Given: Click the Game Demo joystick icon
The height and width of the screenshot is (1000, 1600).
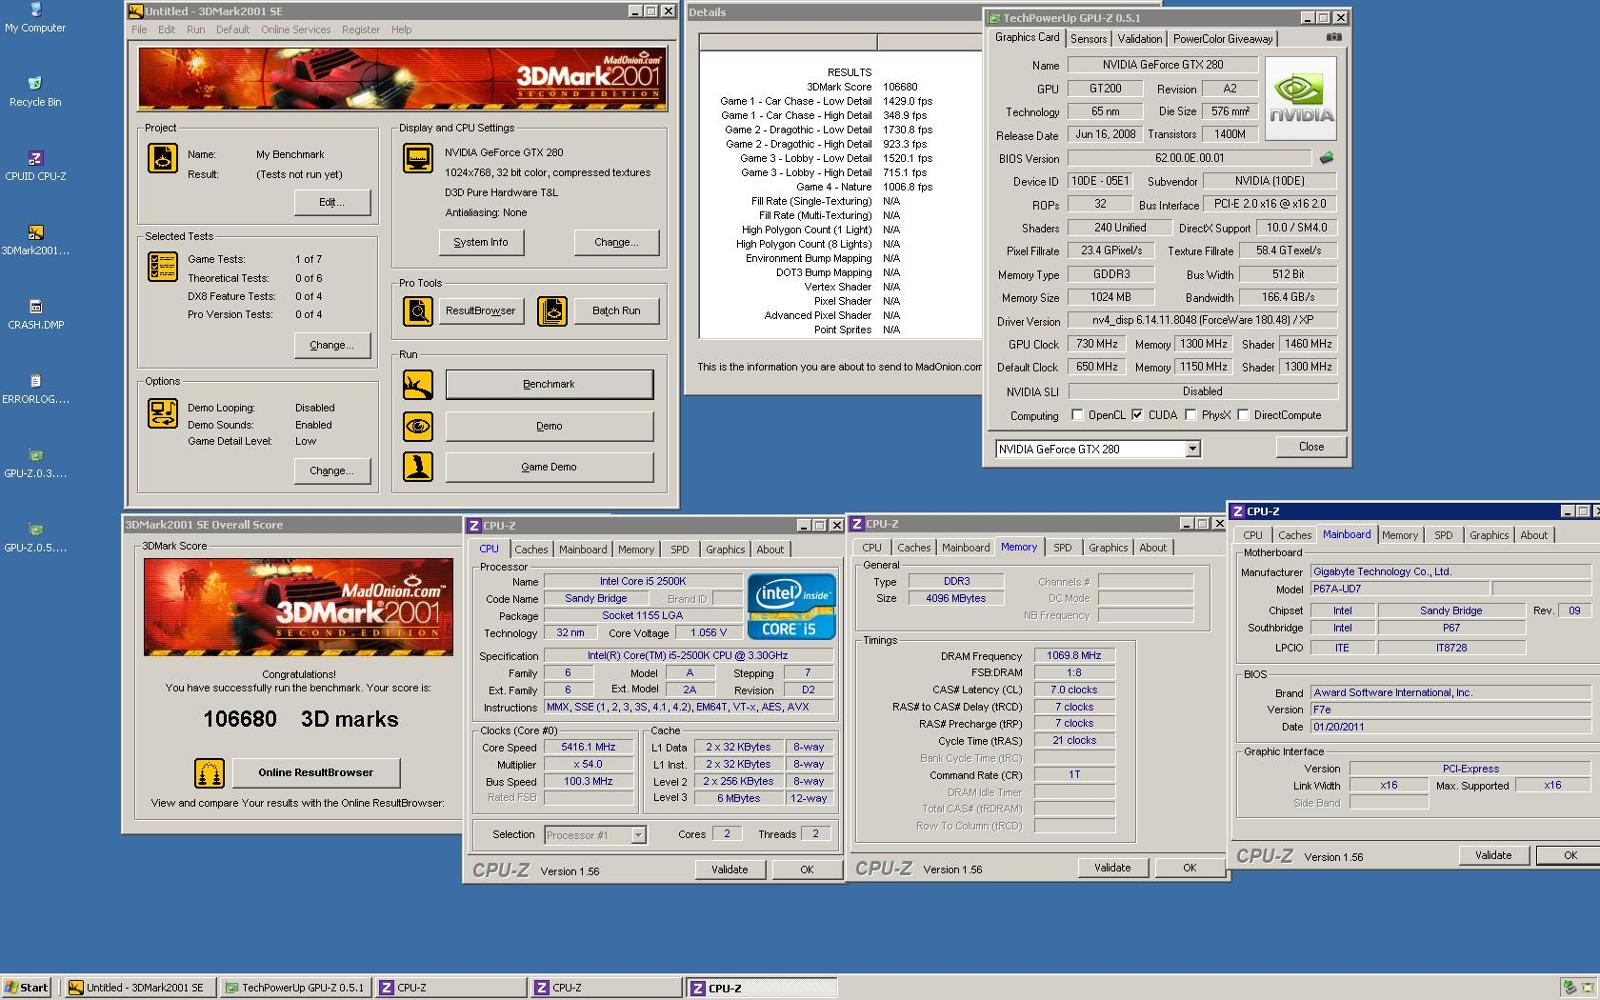Looking at the screenshot, I should point(417,467).
